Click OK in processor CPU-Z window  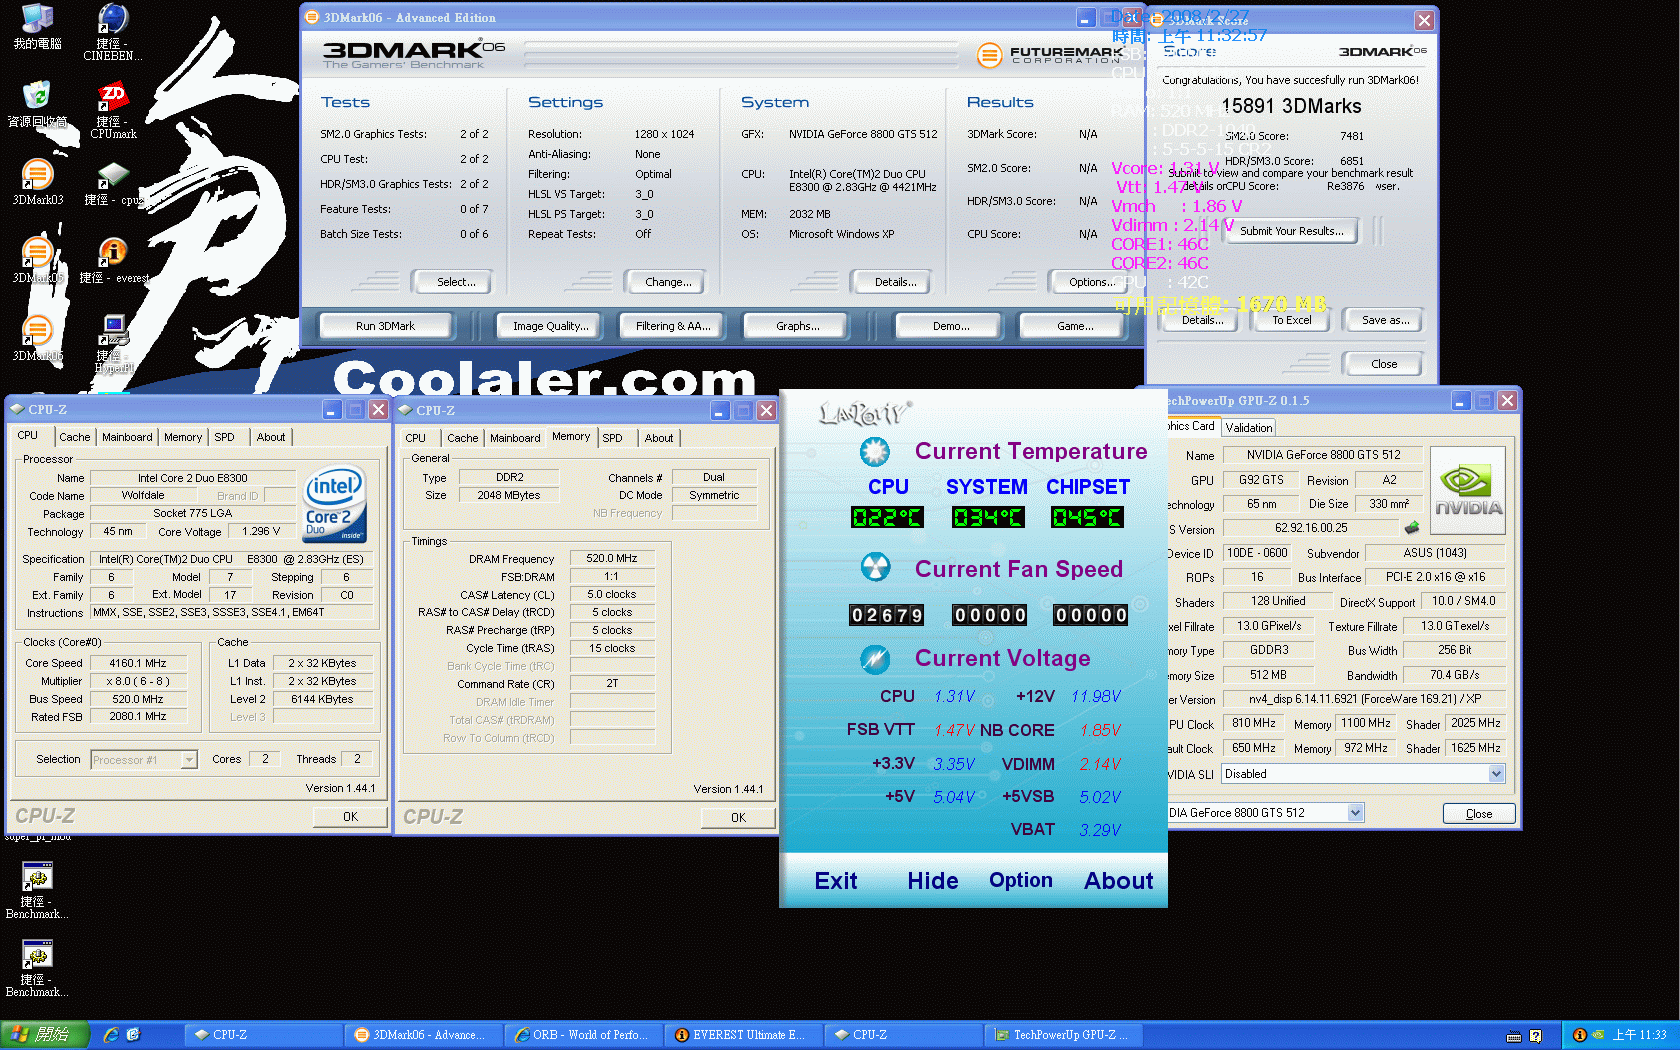[x=350, y=817]
